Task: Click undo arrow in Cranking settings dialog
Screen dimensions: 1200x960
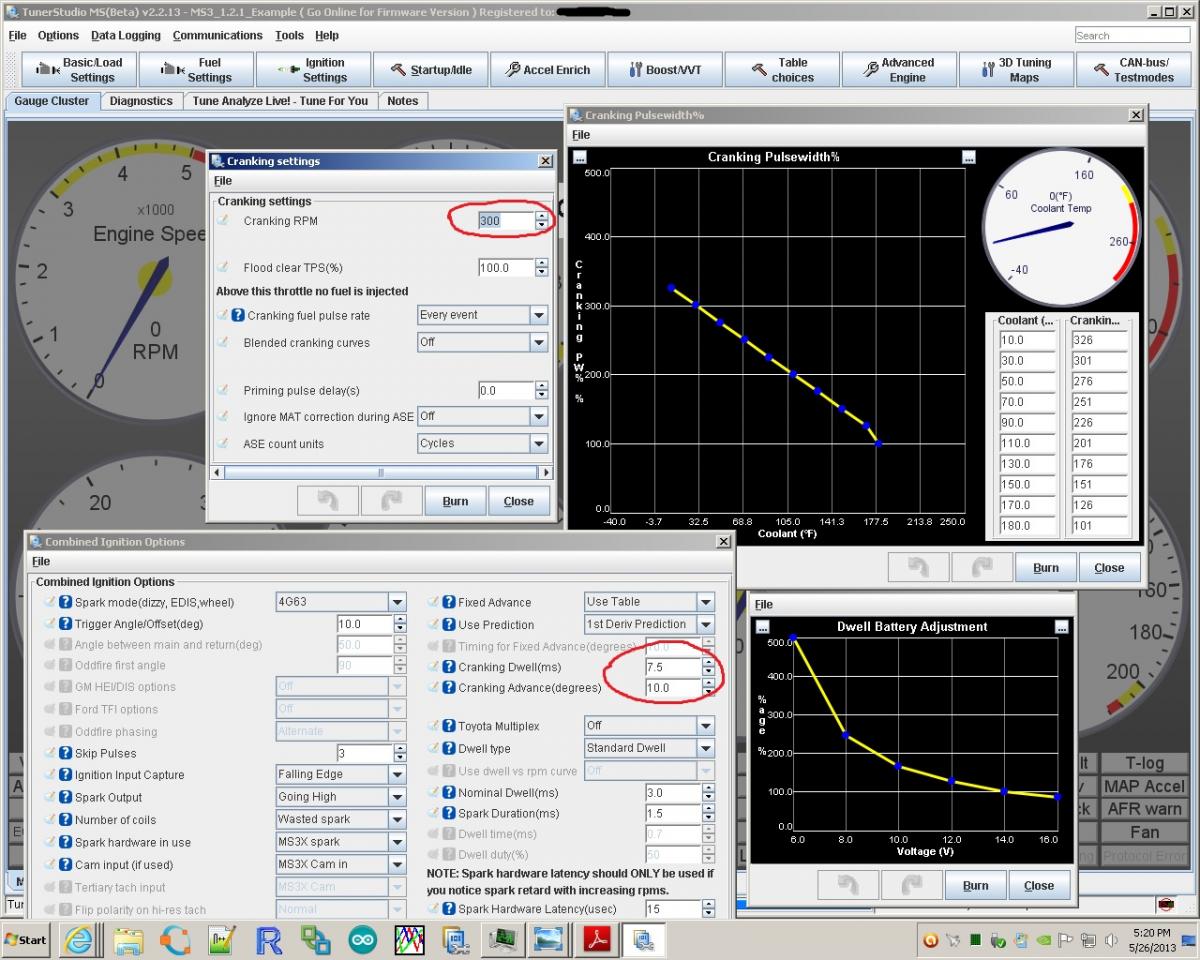Action: [x=327, y=501]
